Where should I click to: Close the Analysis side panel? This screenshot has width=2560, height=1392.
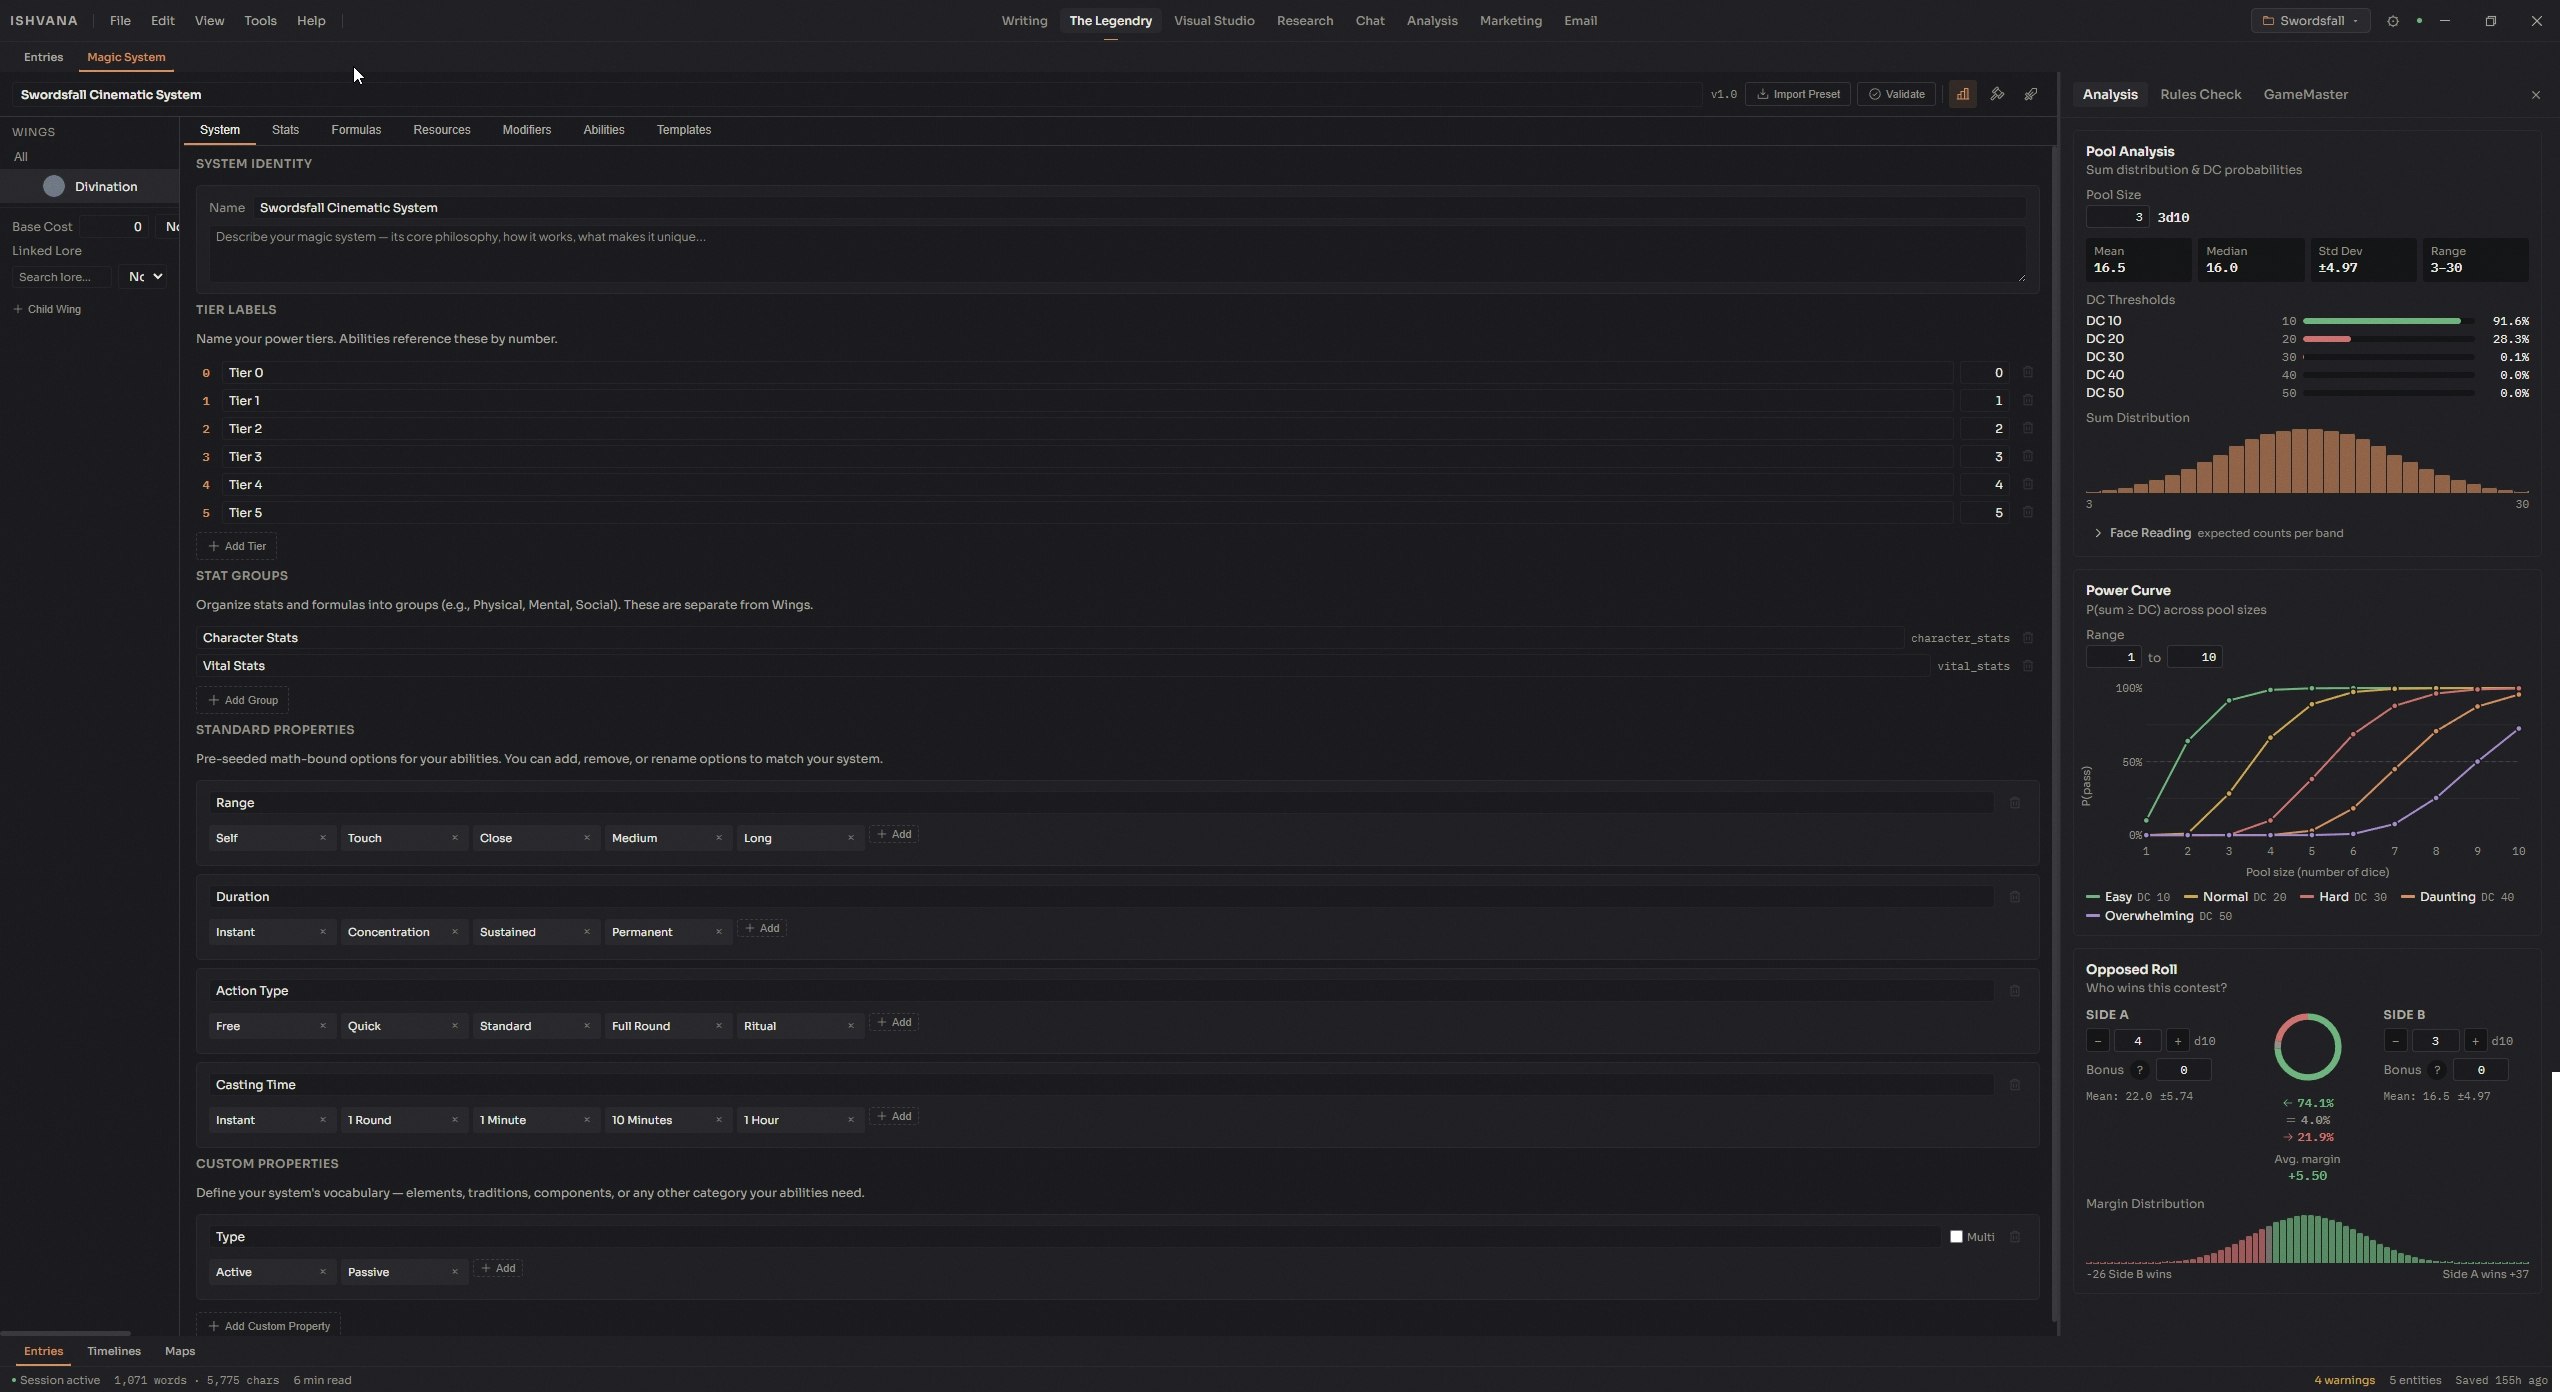tap(2536, 95)
